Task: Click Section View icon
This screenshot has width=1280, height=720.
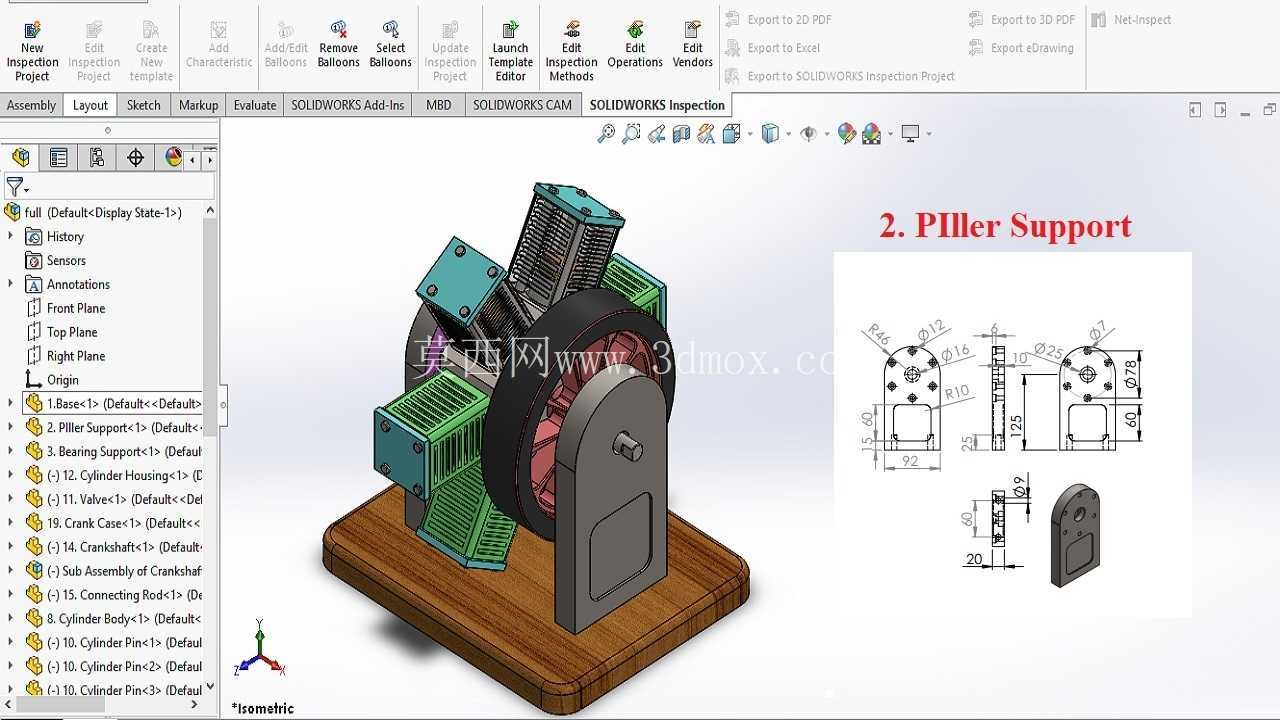Action: (682, 133)
